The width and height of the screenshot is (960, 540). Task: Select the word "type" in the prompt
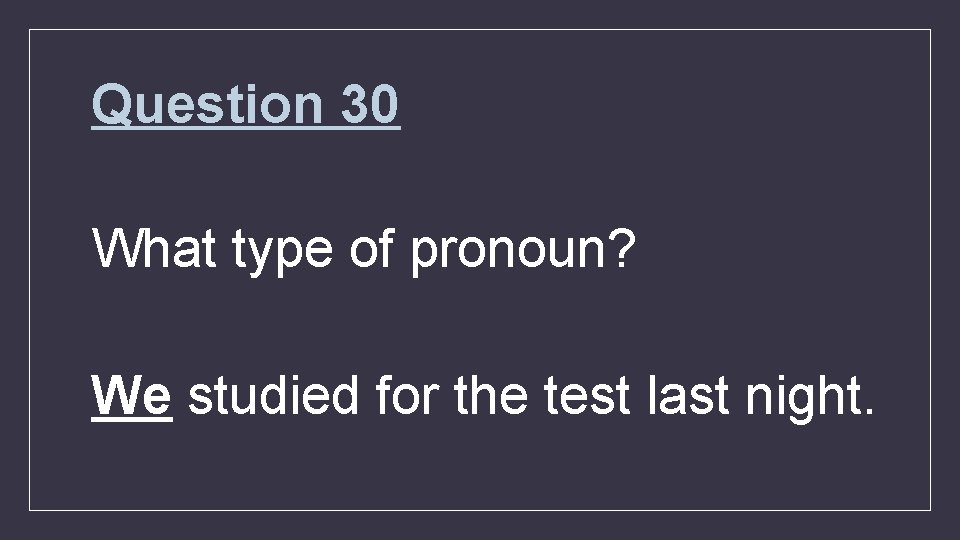pyautogui.click(x=282, y=252)
